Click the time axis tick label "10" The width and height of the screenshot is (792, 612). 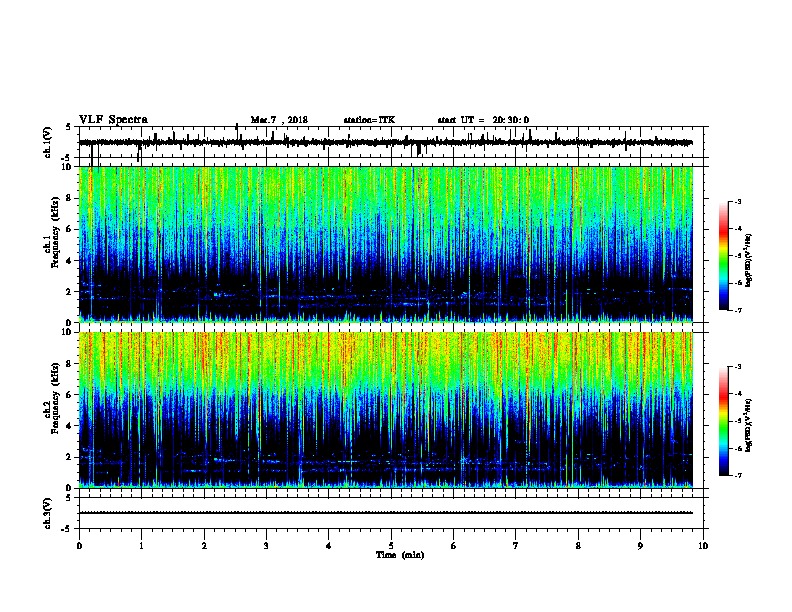(x=703, y=546)
